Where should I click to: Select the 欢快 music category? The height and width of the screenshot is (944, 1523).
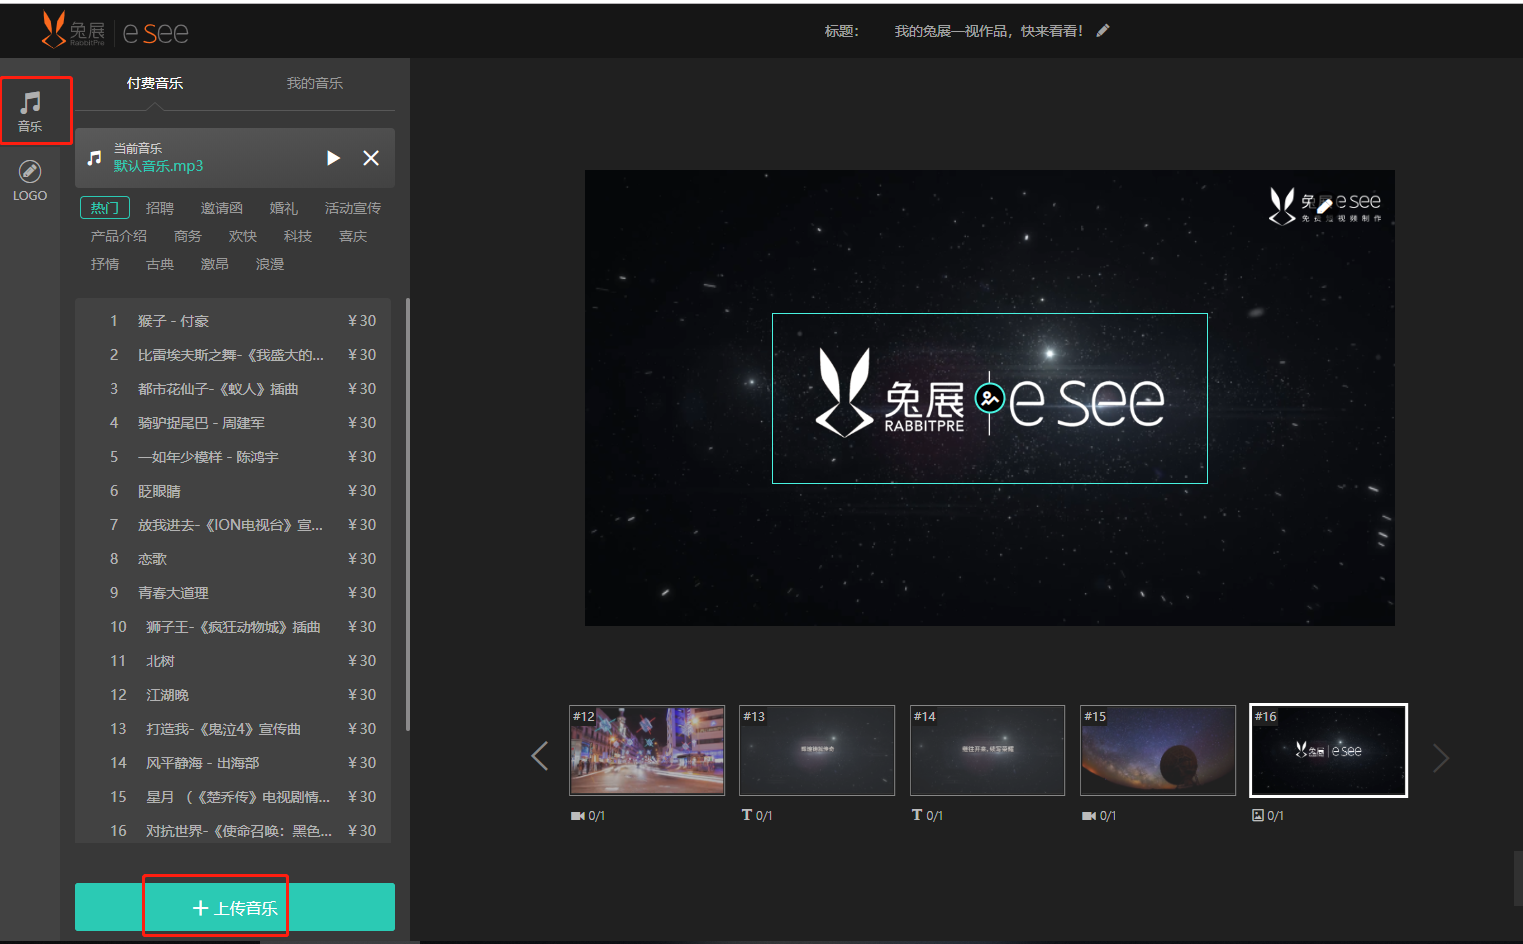(243, 236)
